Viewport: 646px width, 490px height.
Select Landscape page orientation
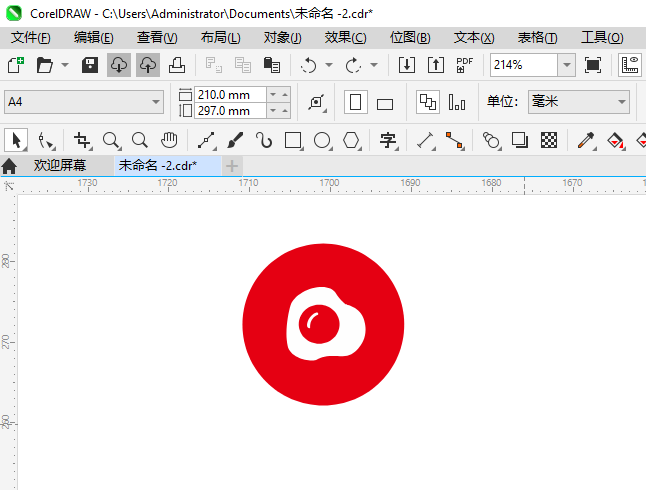[x=385, y=104]
